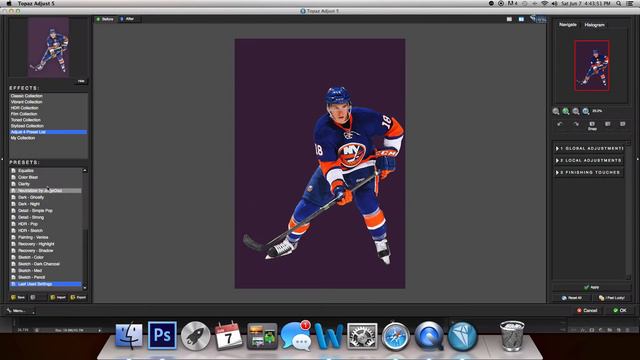Expand Global Adjustments section
640x360 pixels.
click(589, 149)
